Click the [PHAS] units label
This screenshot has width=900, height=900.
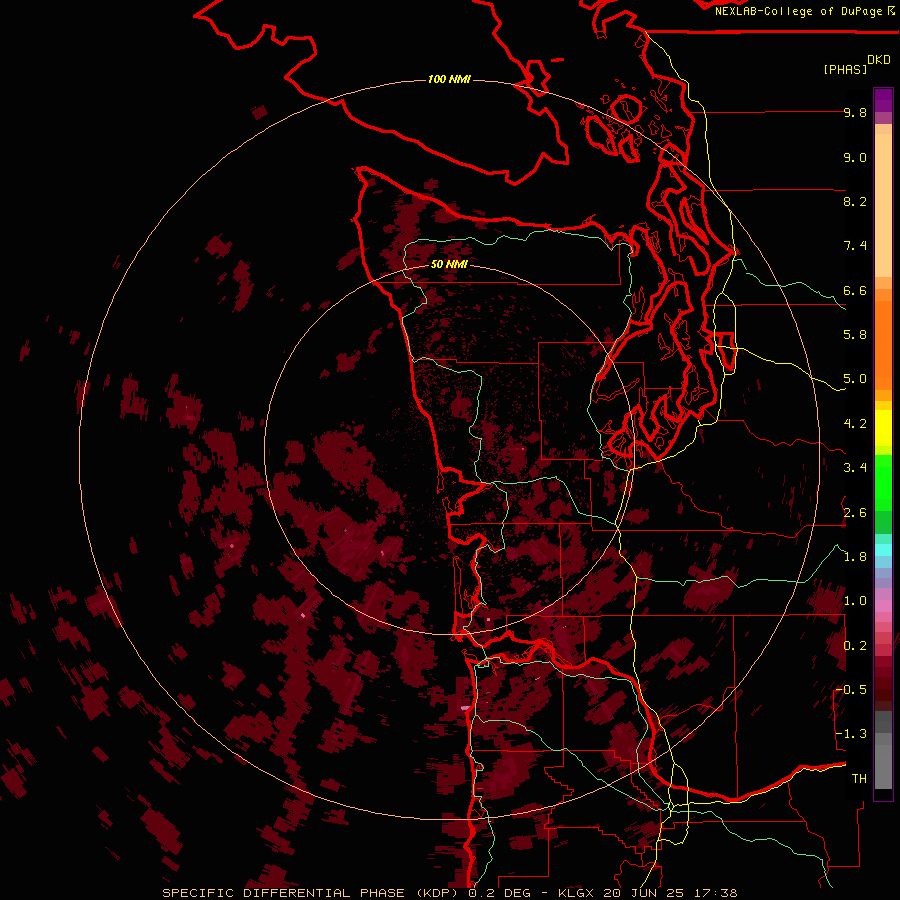click(845, 69)
